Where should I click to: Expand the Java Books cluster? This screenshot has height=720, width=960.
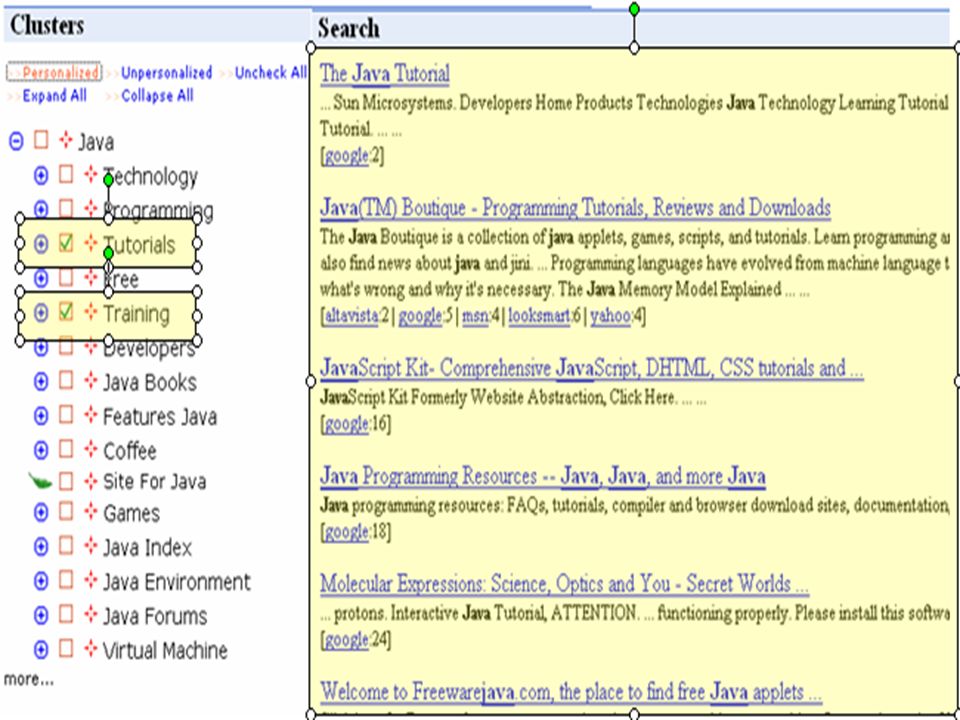pyautogui.click(x=40, y=382)
